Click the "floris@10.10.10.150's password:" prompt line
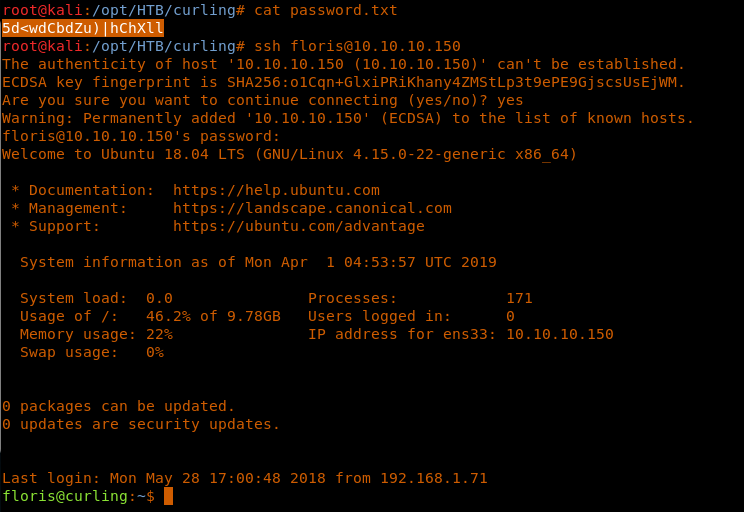 coord(141,136)
